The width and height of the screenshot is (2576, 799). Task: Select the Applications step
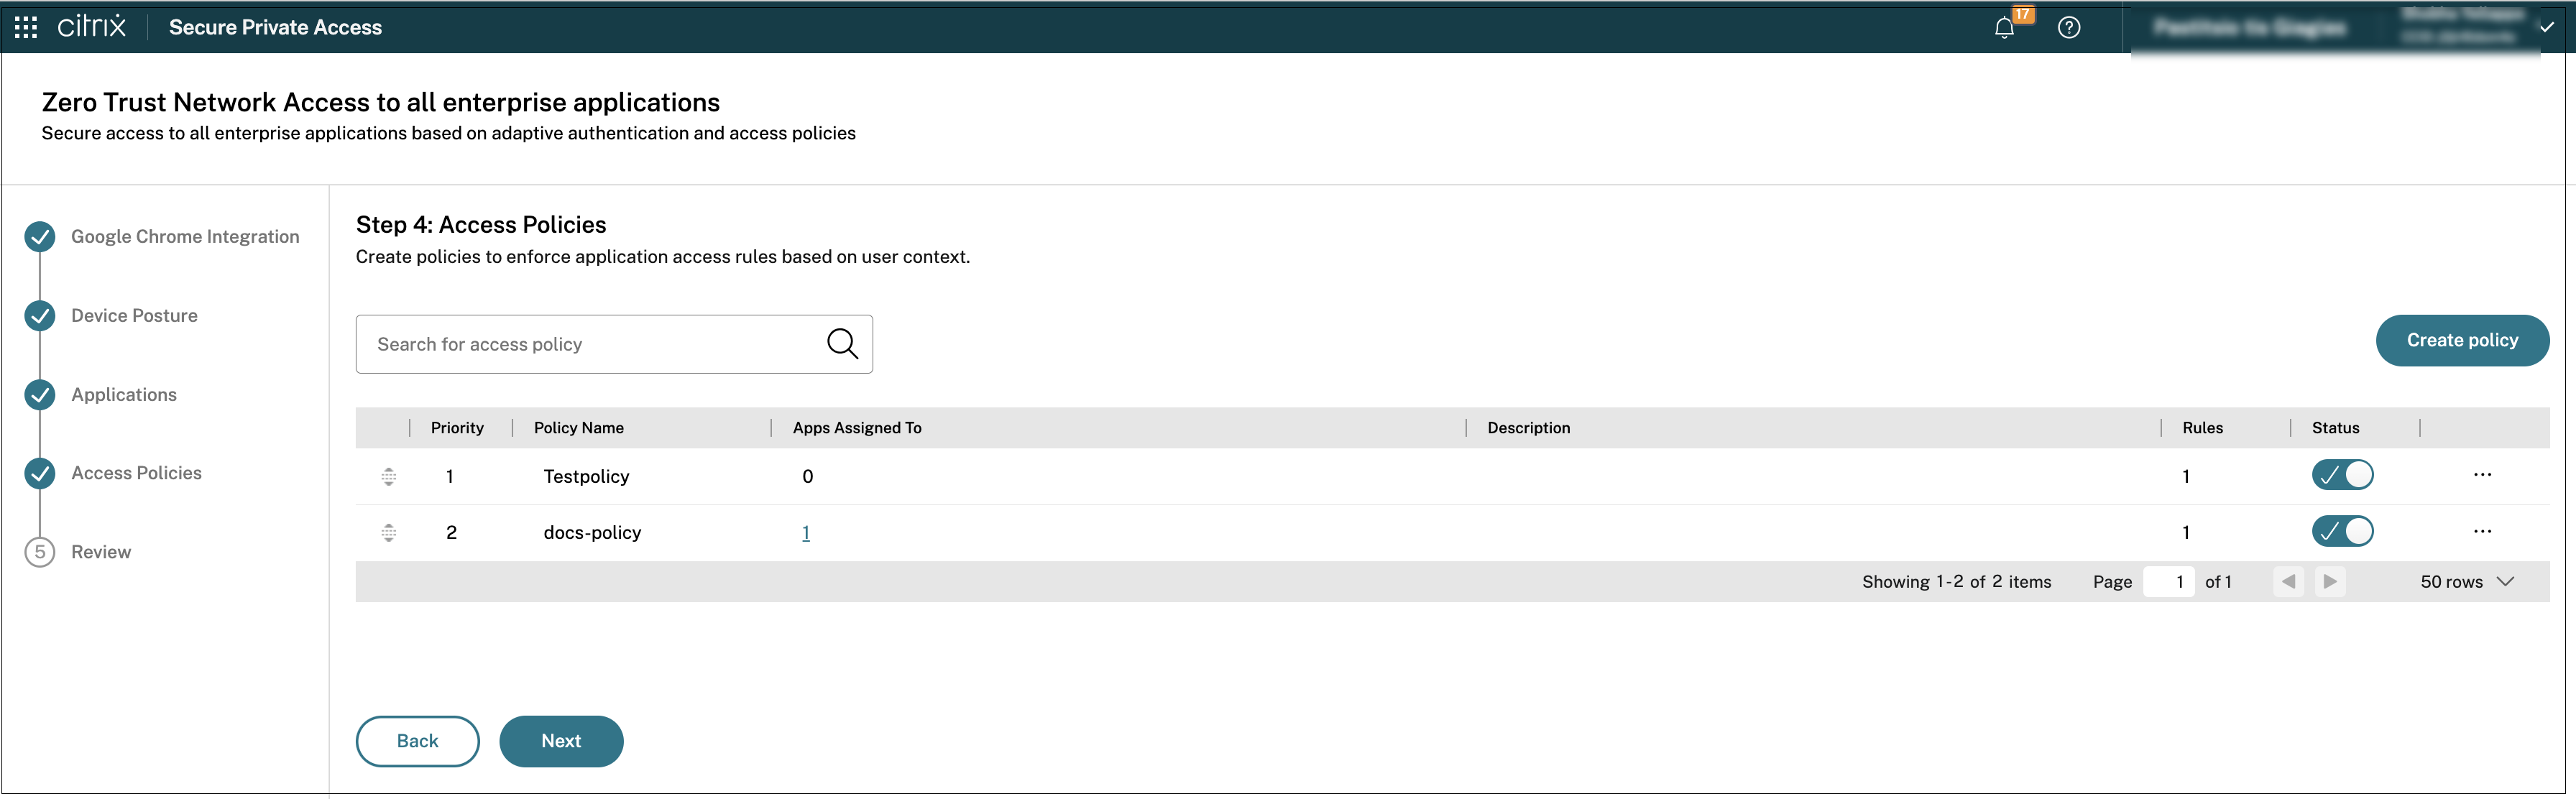pyautogui.click(x=124, y=395)
